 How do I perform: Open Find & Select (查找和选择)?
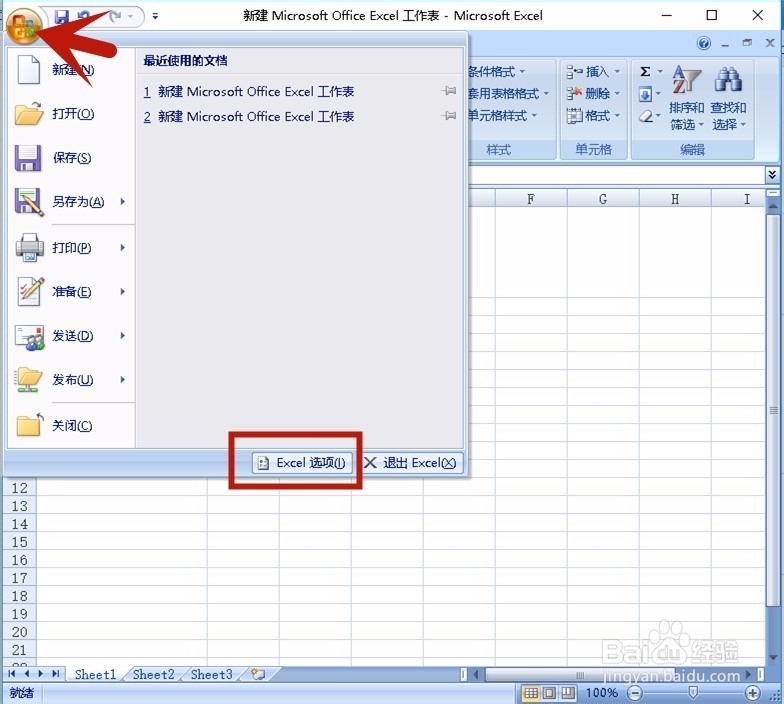coord(728,98)
